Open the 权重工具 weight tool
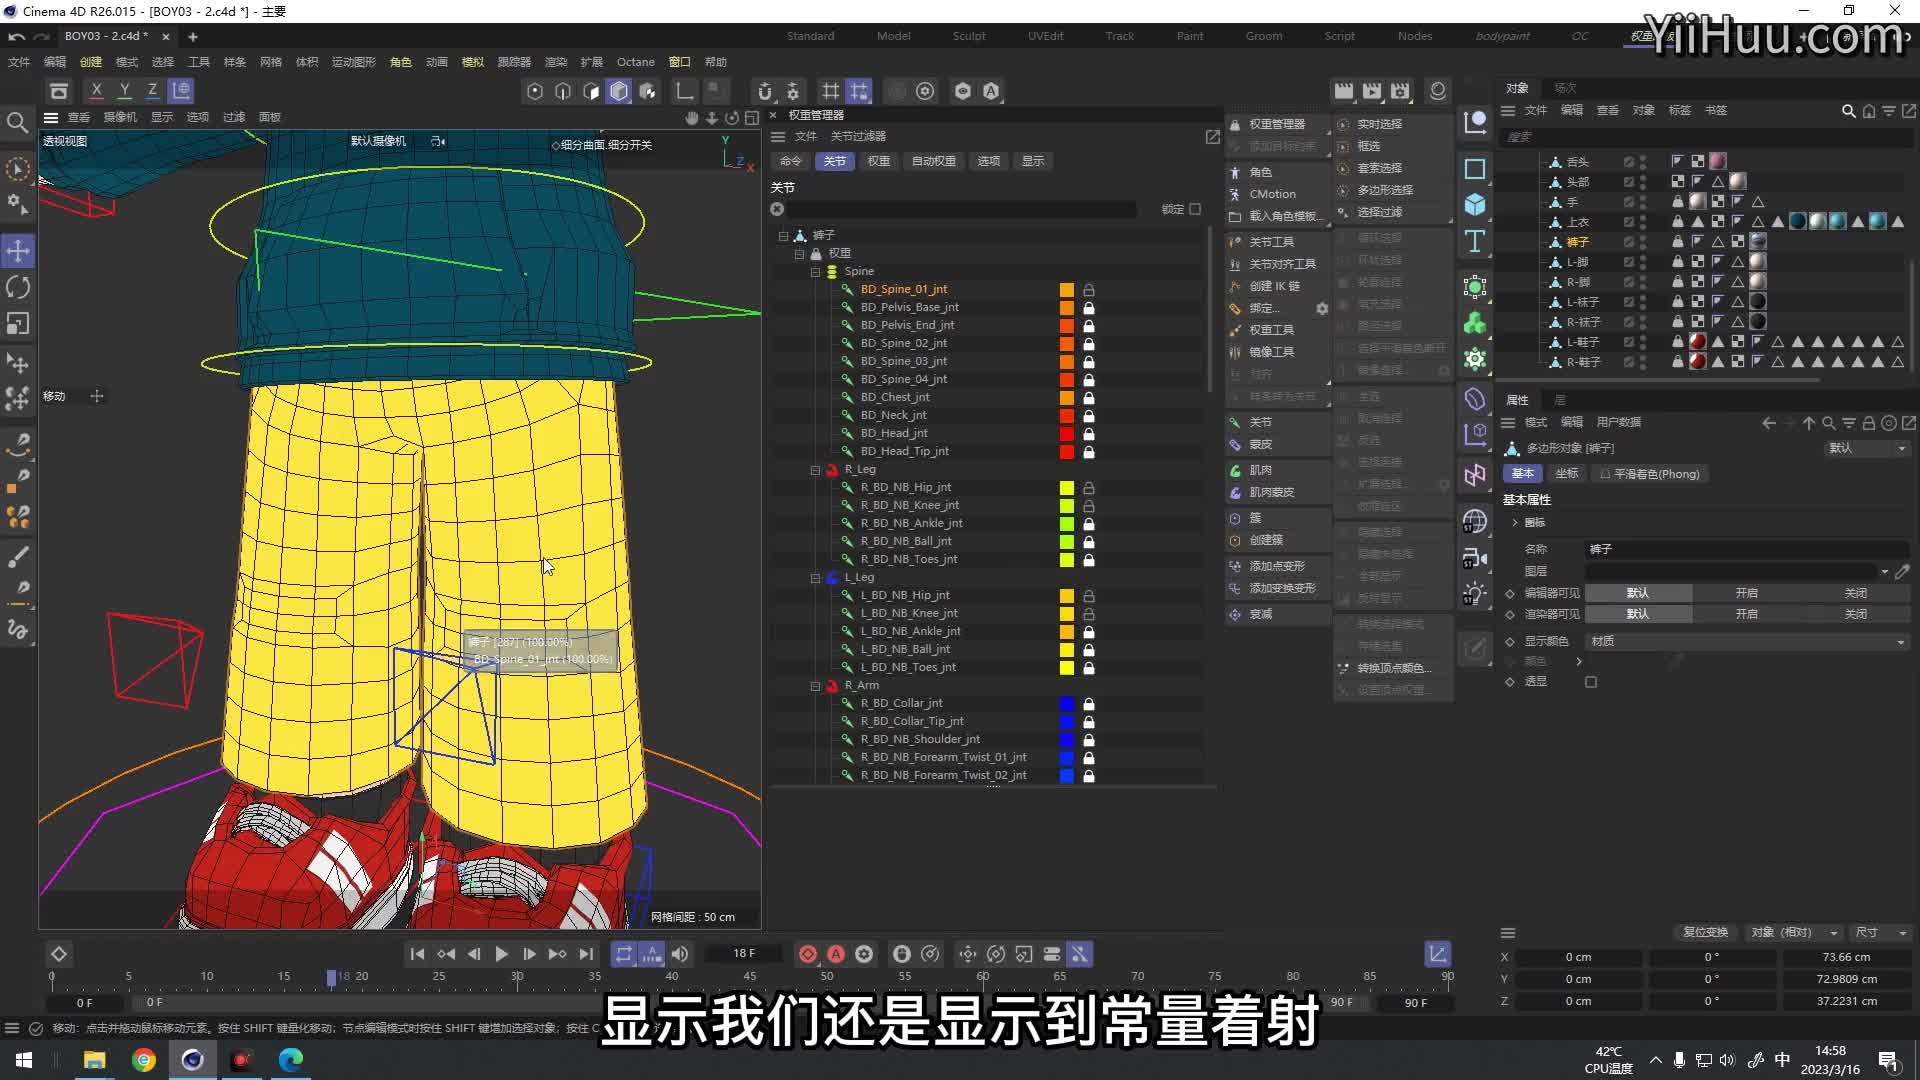Screen dimensions: 1920x1080 tap(1271, 330)
